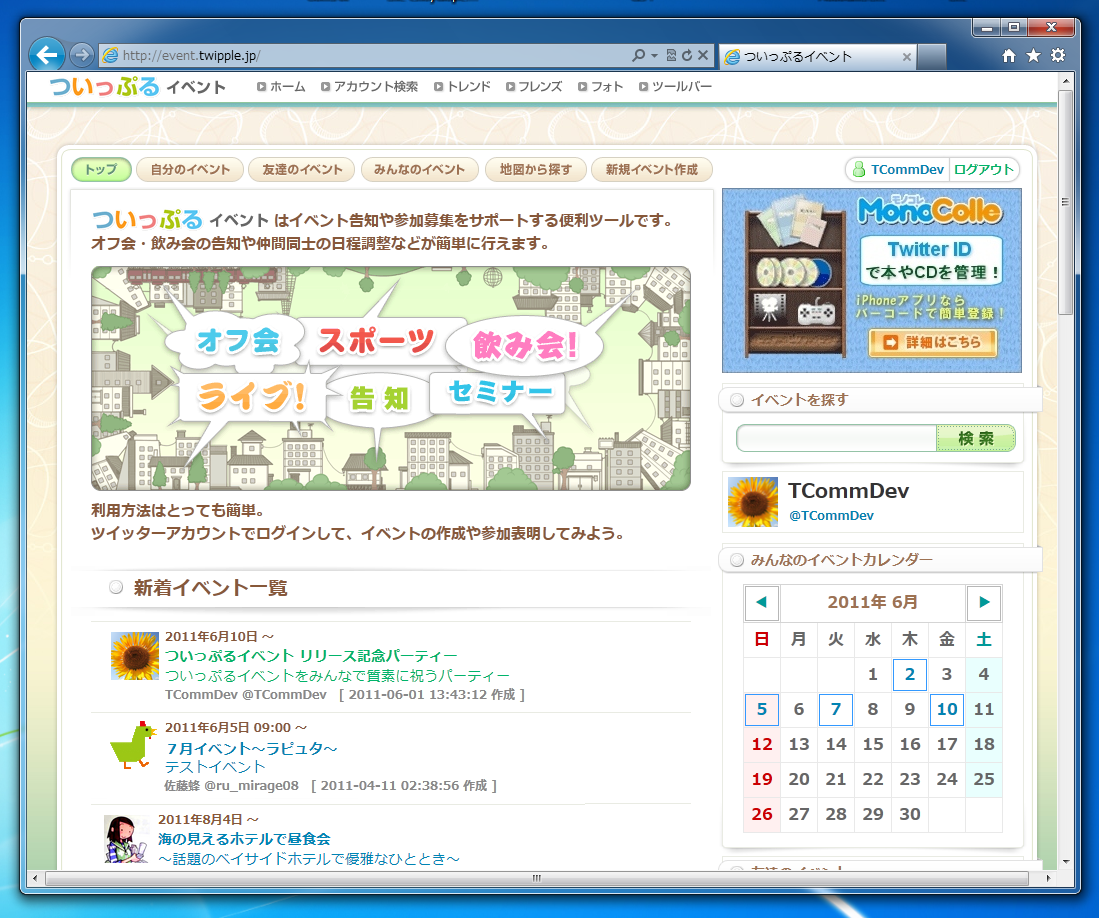This screenshot has width=1099, height=918.
Task: Click the page refresh icon
Action: (x=687, y=55)
